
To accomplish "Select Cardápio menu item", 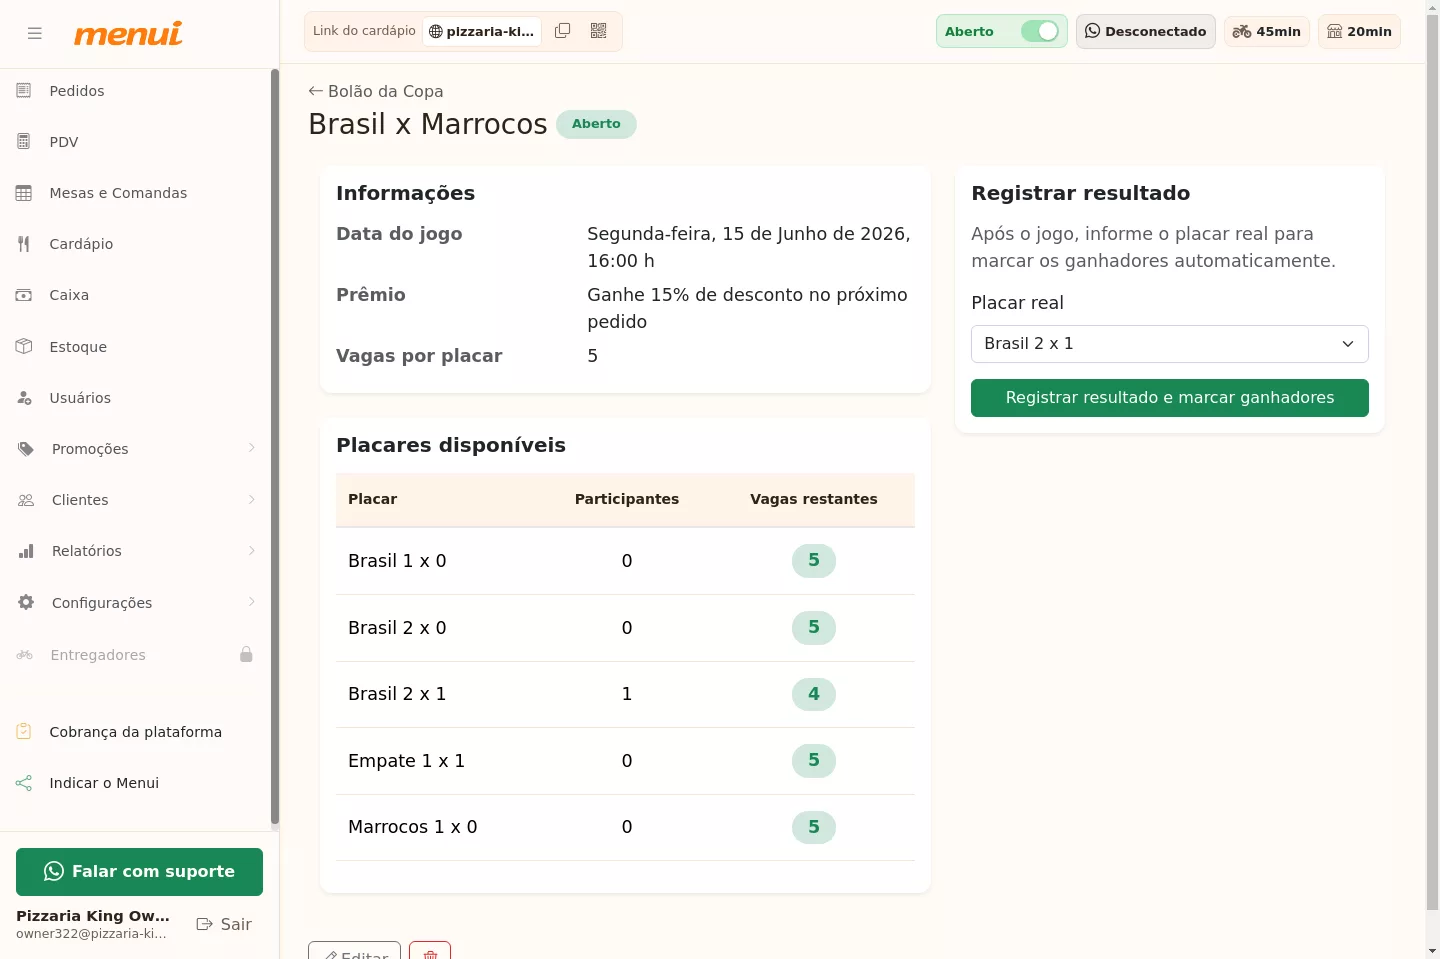I will click(81, 244).
